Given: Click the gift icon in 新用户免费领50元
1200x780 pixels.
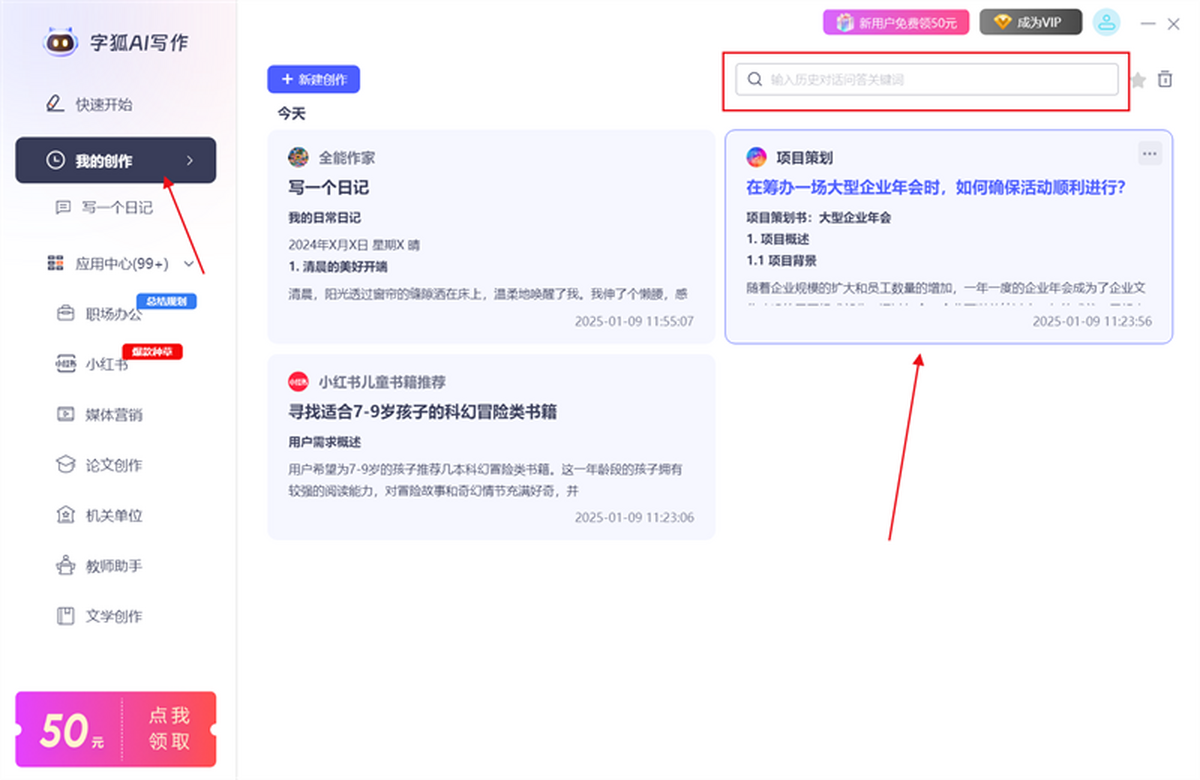Looking at the screenshot, I should 845,22.
